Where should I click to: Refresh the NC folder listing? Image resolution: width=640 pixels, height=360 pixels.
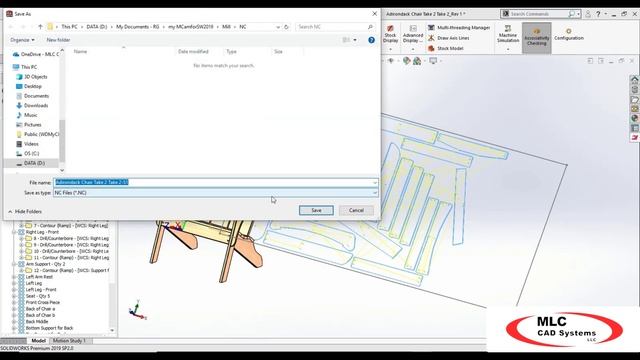286,27
